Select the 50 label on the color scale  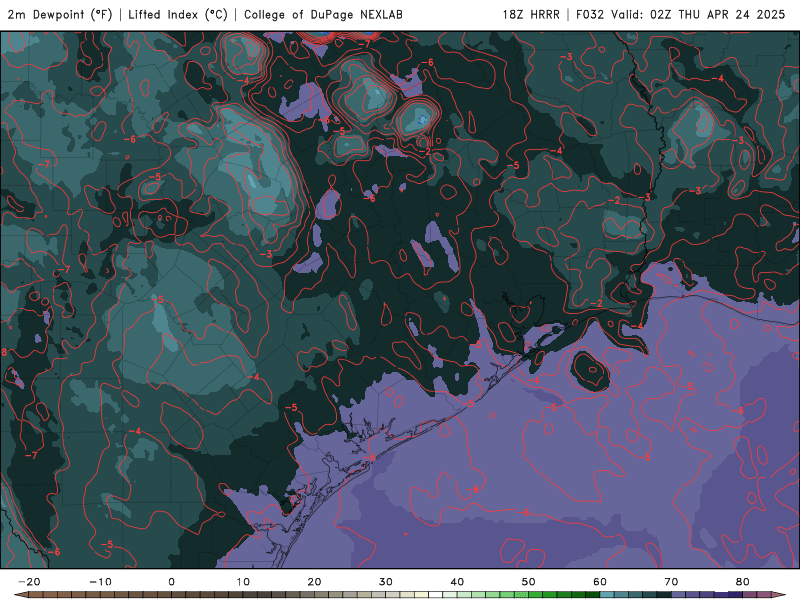coord(529,582)
